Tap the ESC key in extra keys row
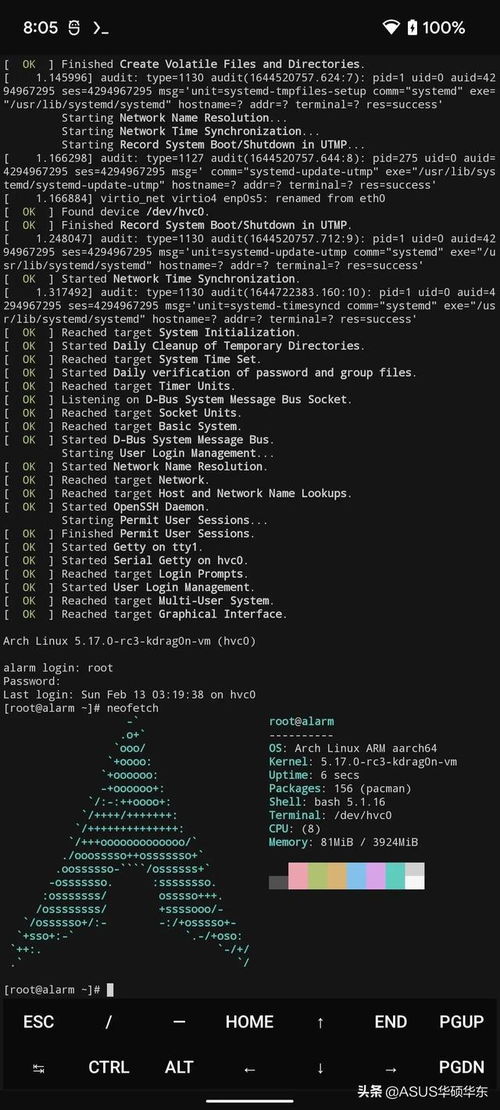The image size is (500, 1110). [38, 1022]
